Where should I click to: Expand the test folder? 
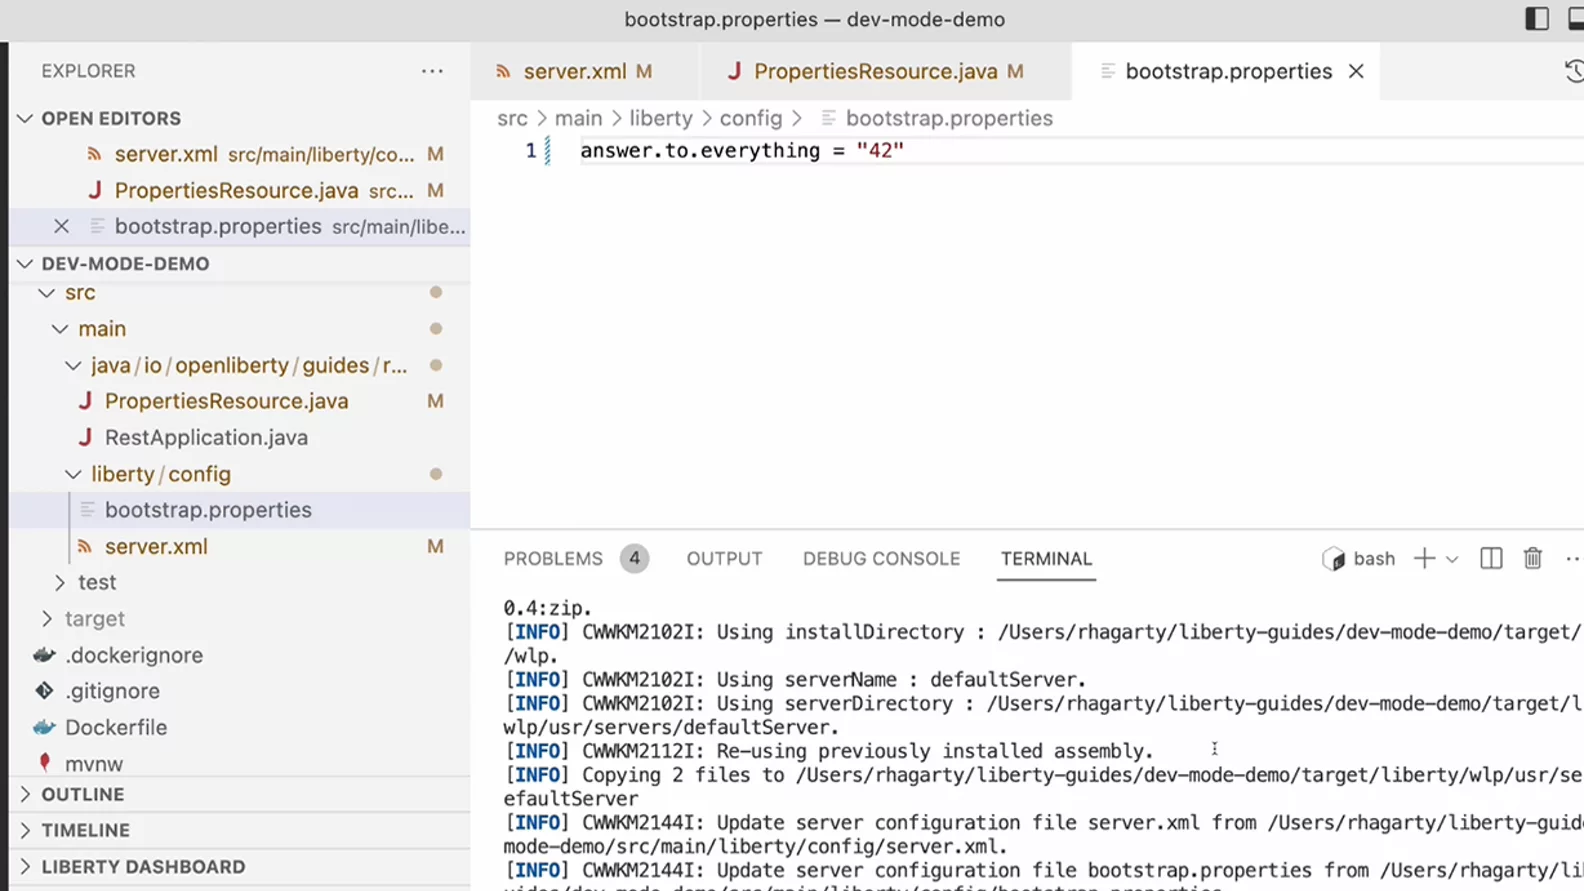96,582
